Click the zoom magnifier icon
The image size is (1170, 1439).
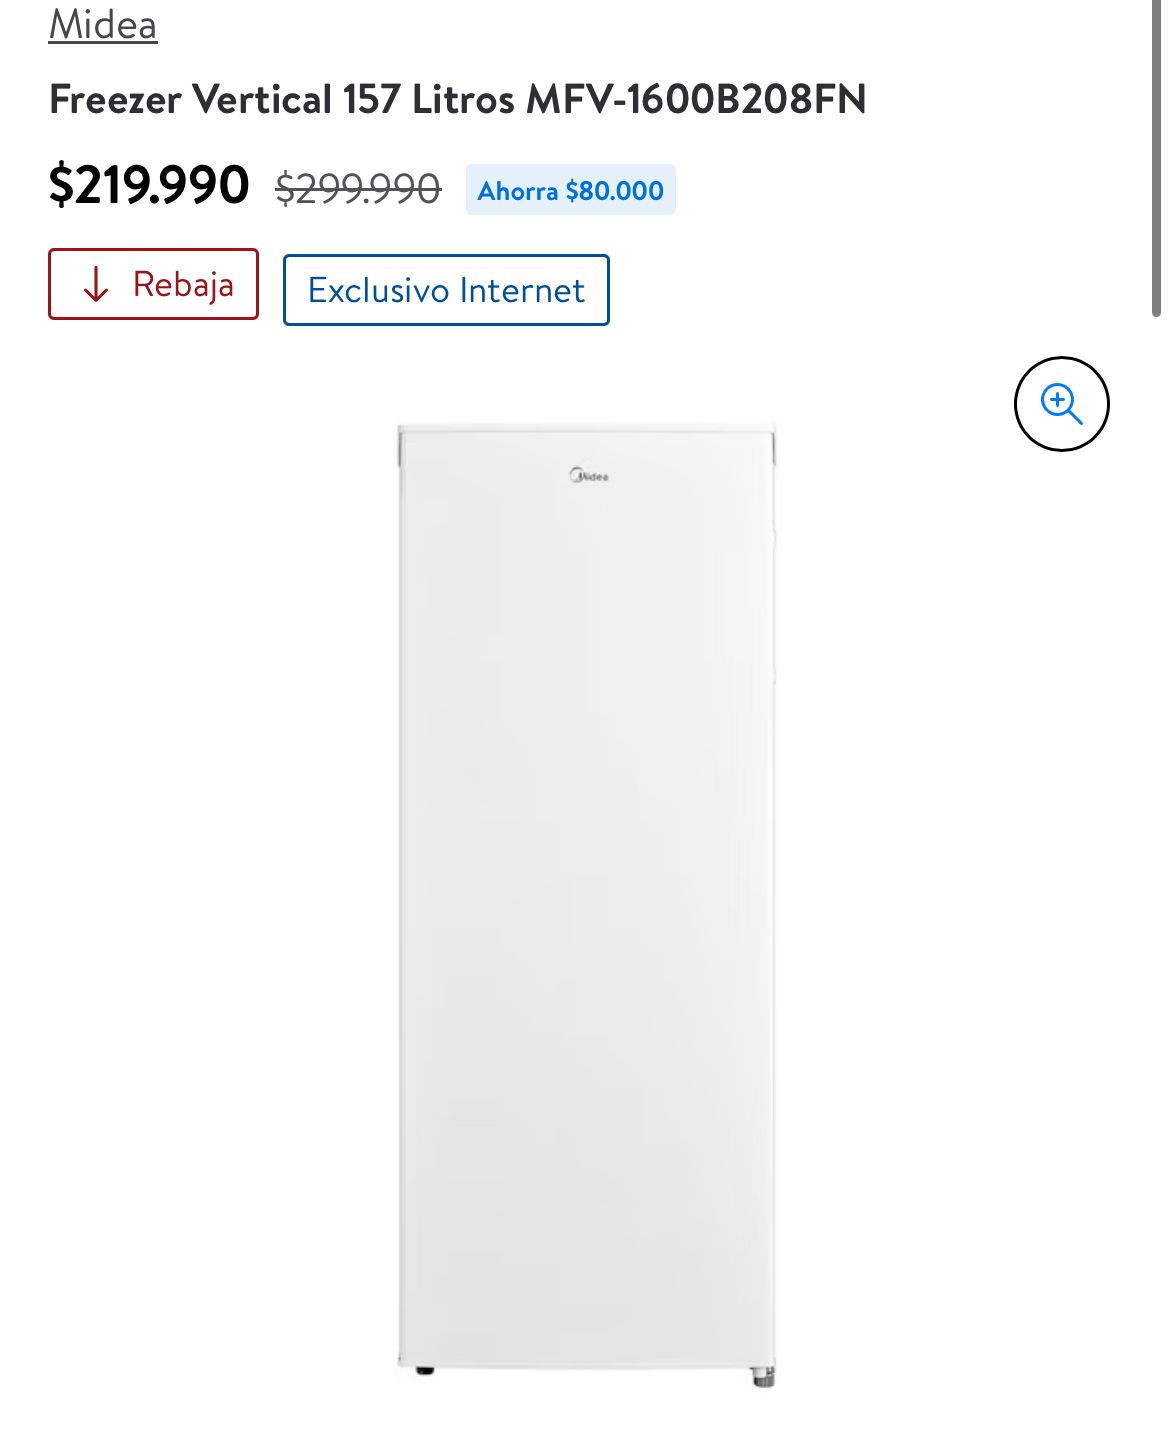point(1061,404)
